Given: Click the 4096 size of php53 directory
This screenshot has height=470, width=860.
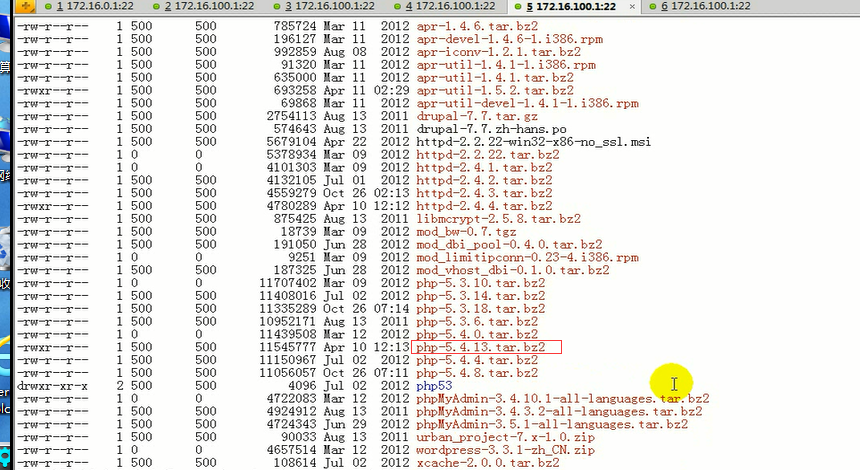Looking at the screenshot, I should coord(302,386).
